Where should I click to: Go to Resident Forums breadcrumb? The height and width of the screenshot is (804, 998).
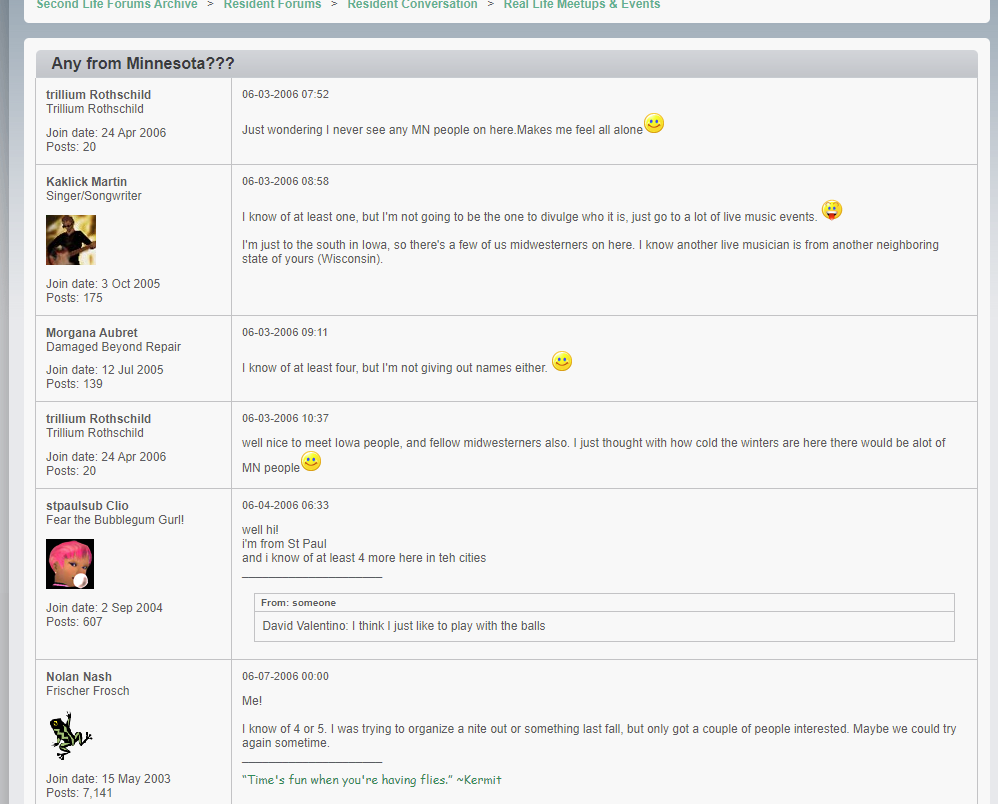(272, 4)
